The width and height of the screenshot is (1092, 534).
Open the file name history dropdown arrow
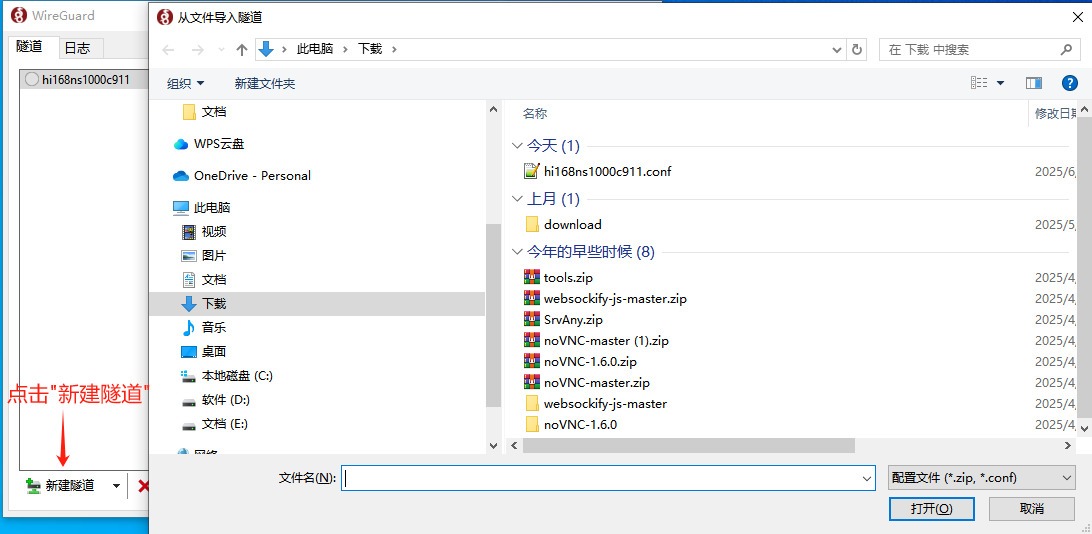[x=868, y=478]
